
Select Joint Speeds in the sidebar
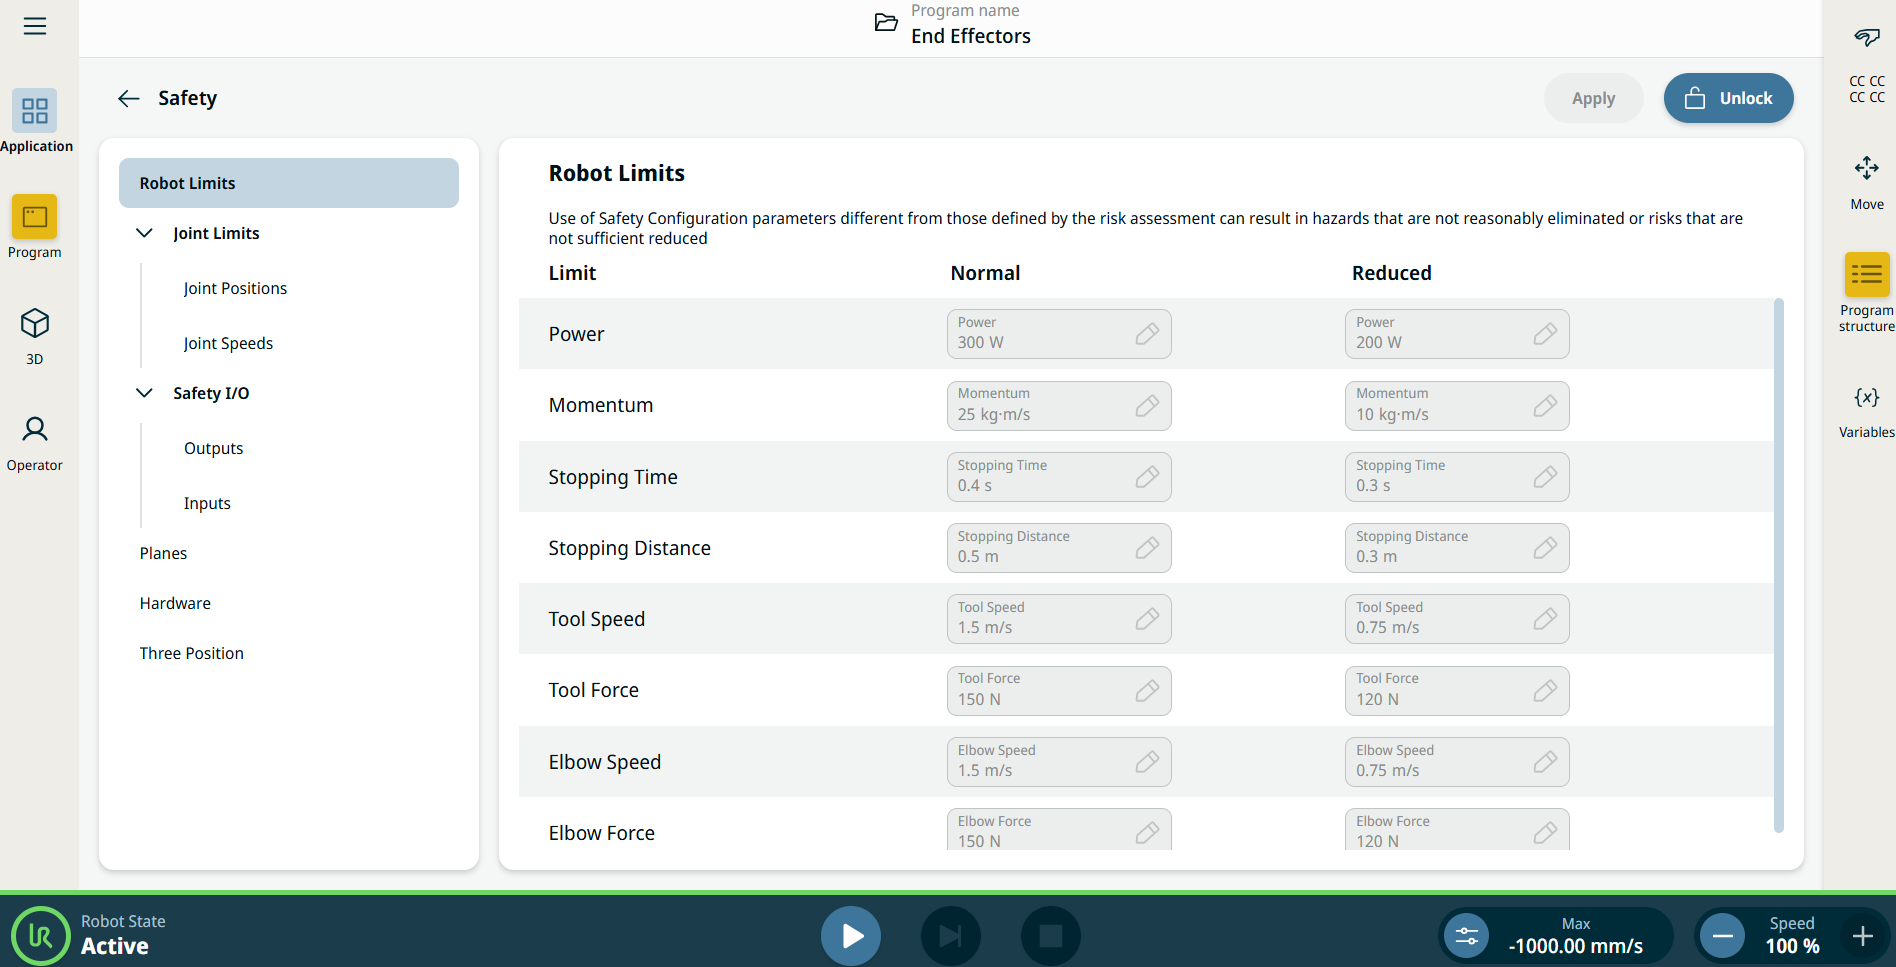tap(228, 343)
